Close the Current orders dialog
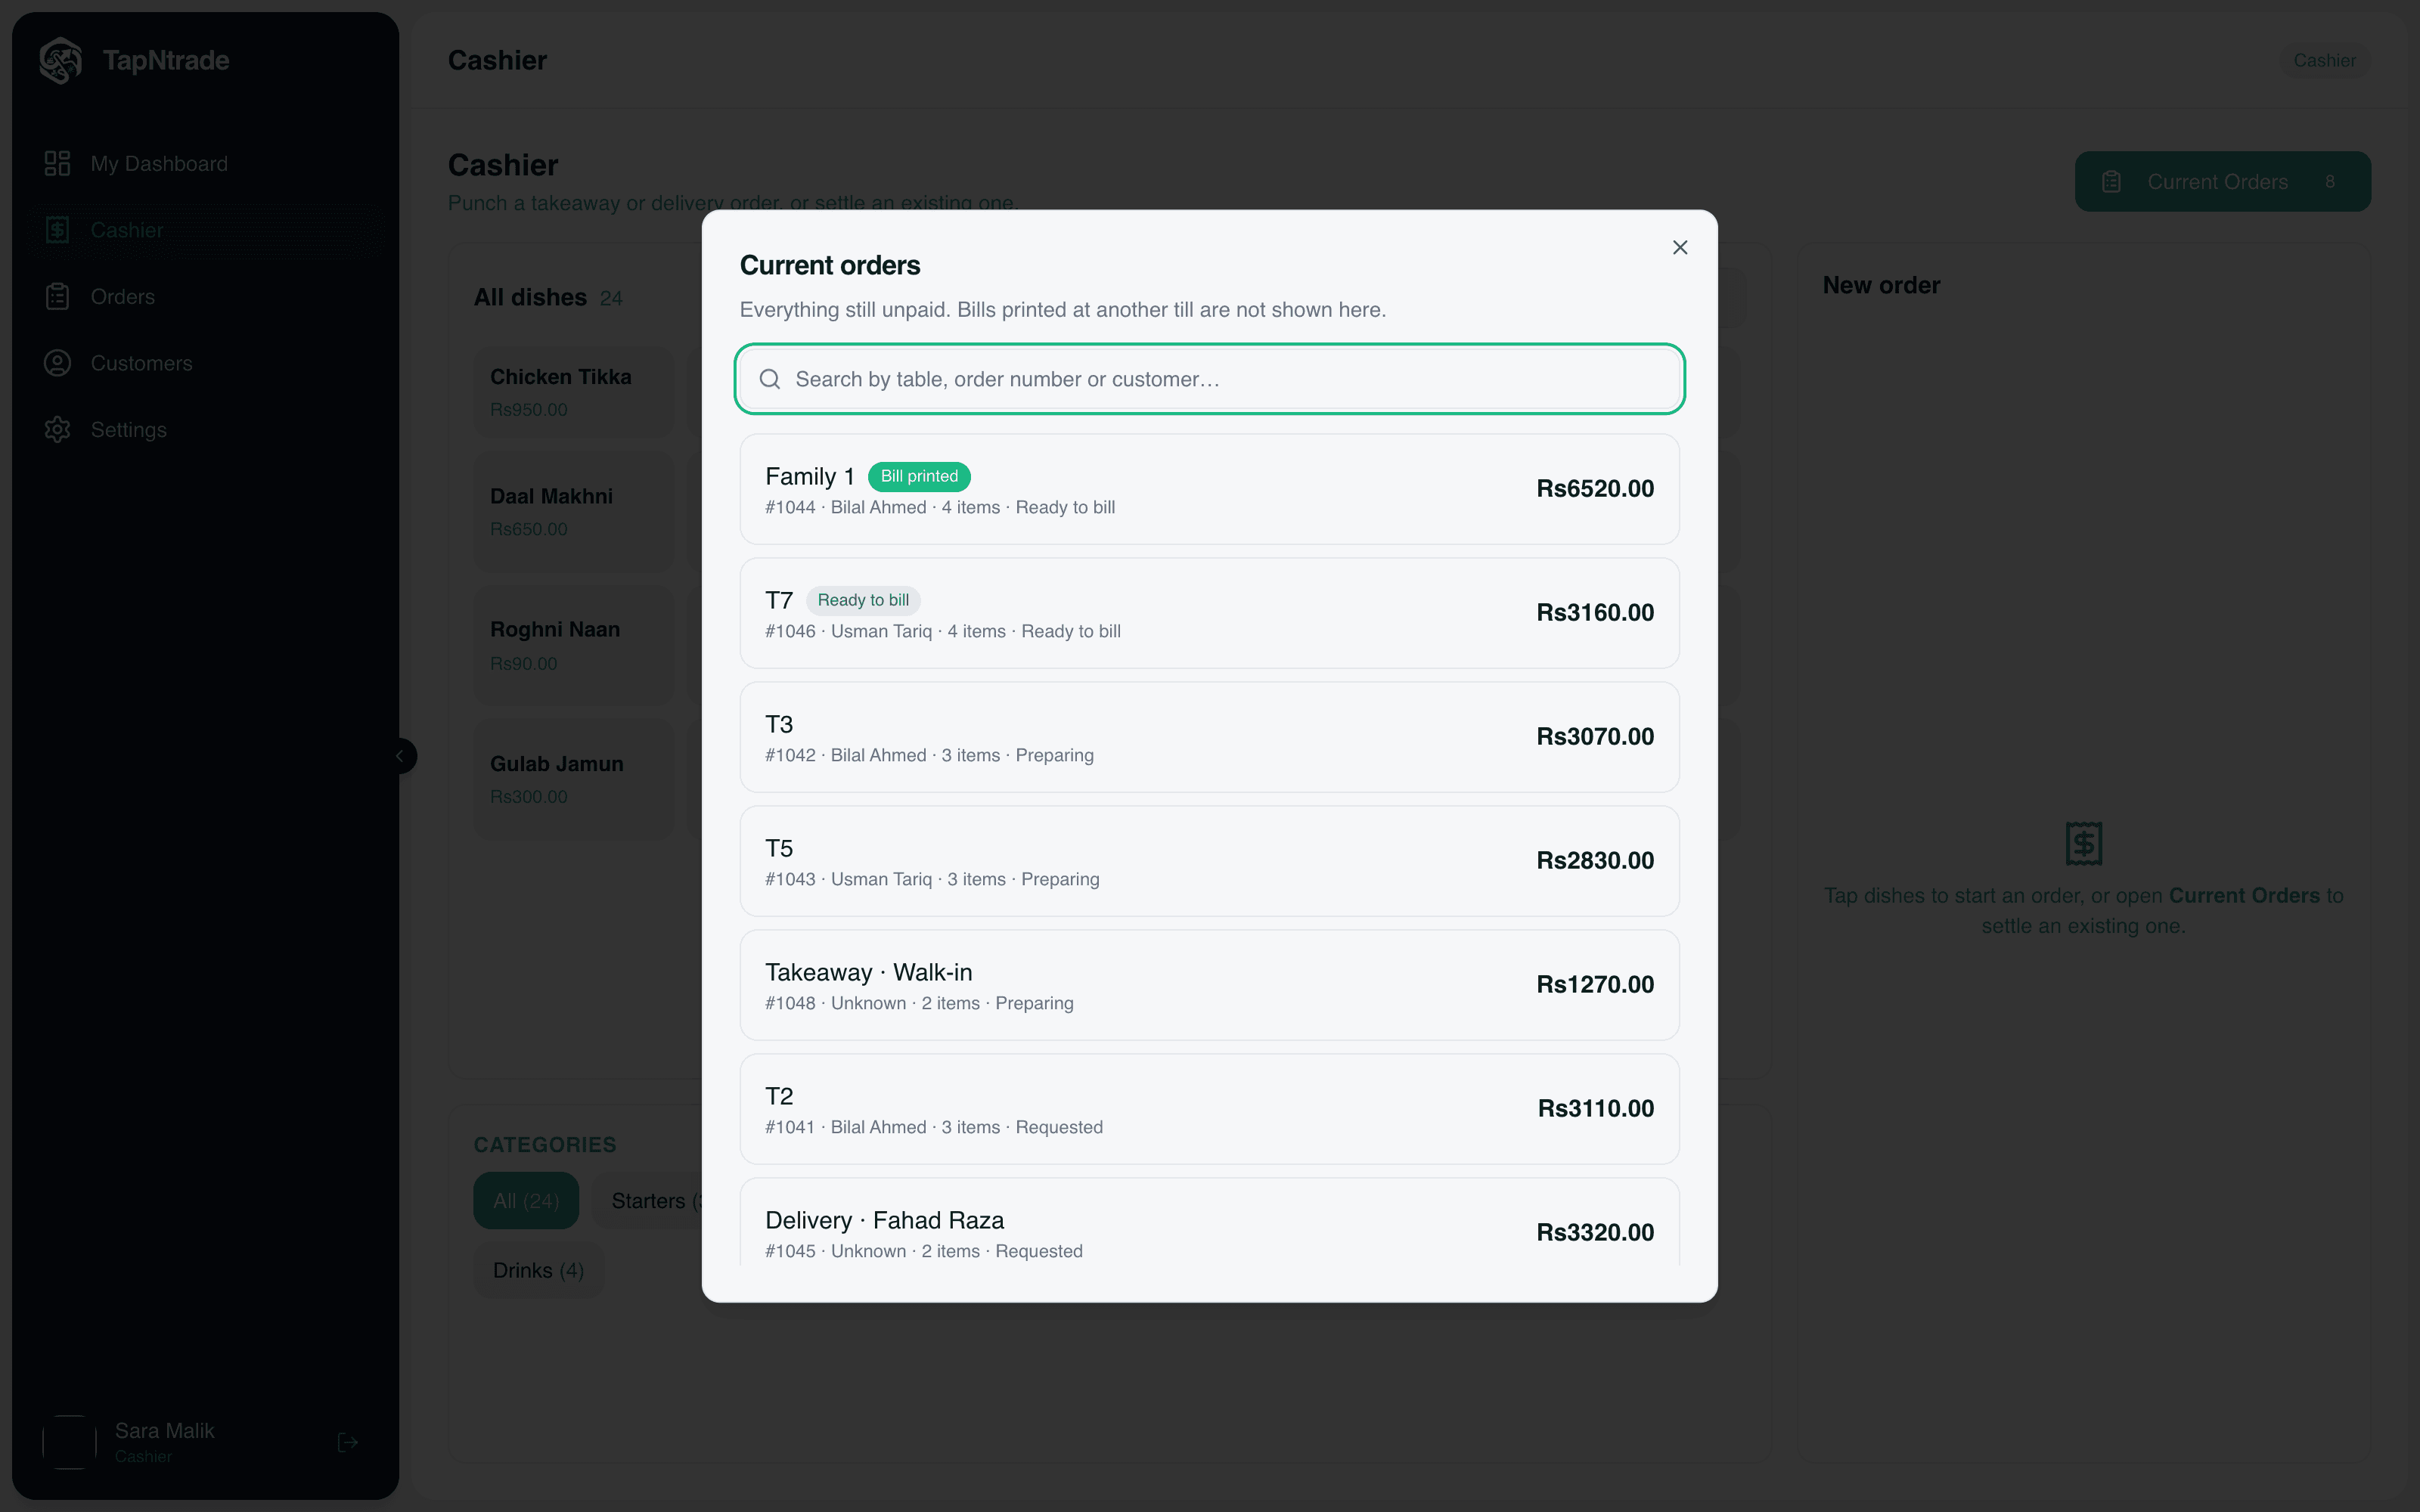2420x1512 pixels. click(x=1680, y=247)
